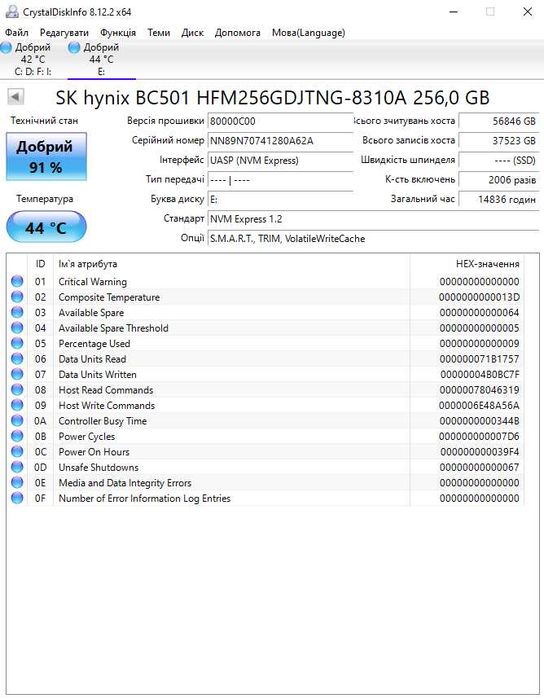Click status orb for Data Units Read row
This screenshot has width=544, height=699.
(x=17, y=359)
